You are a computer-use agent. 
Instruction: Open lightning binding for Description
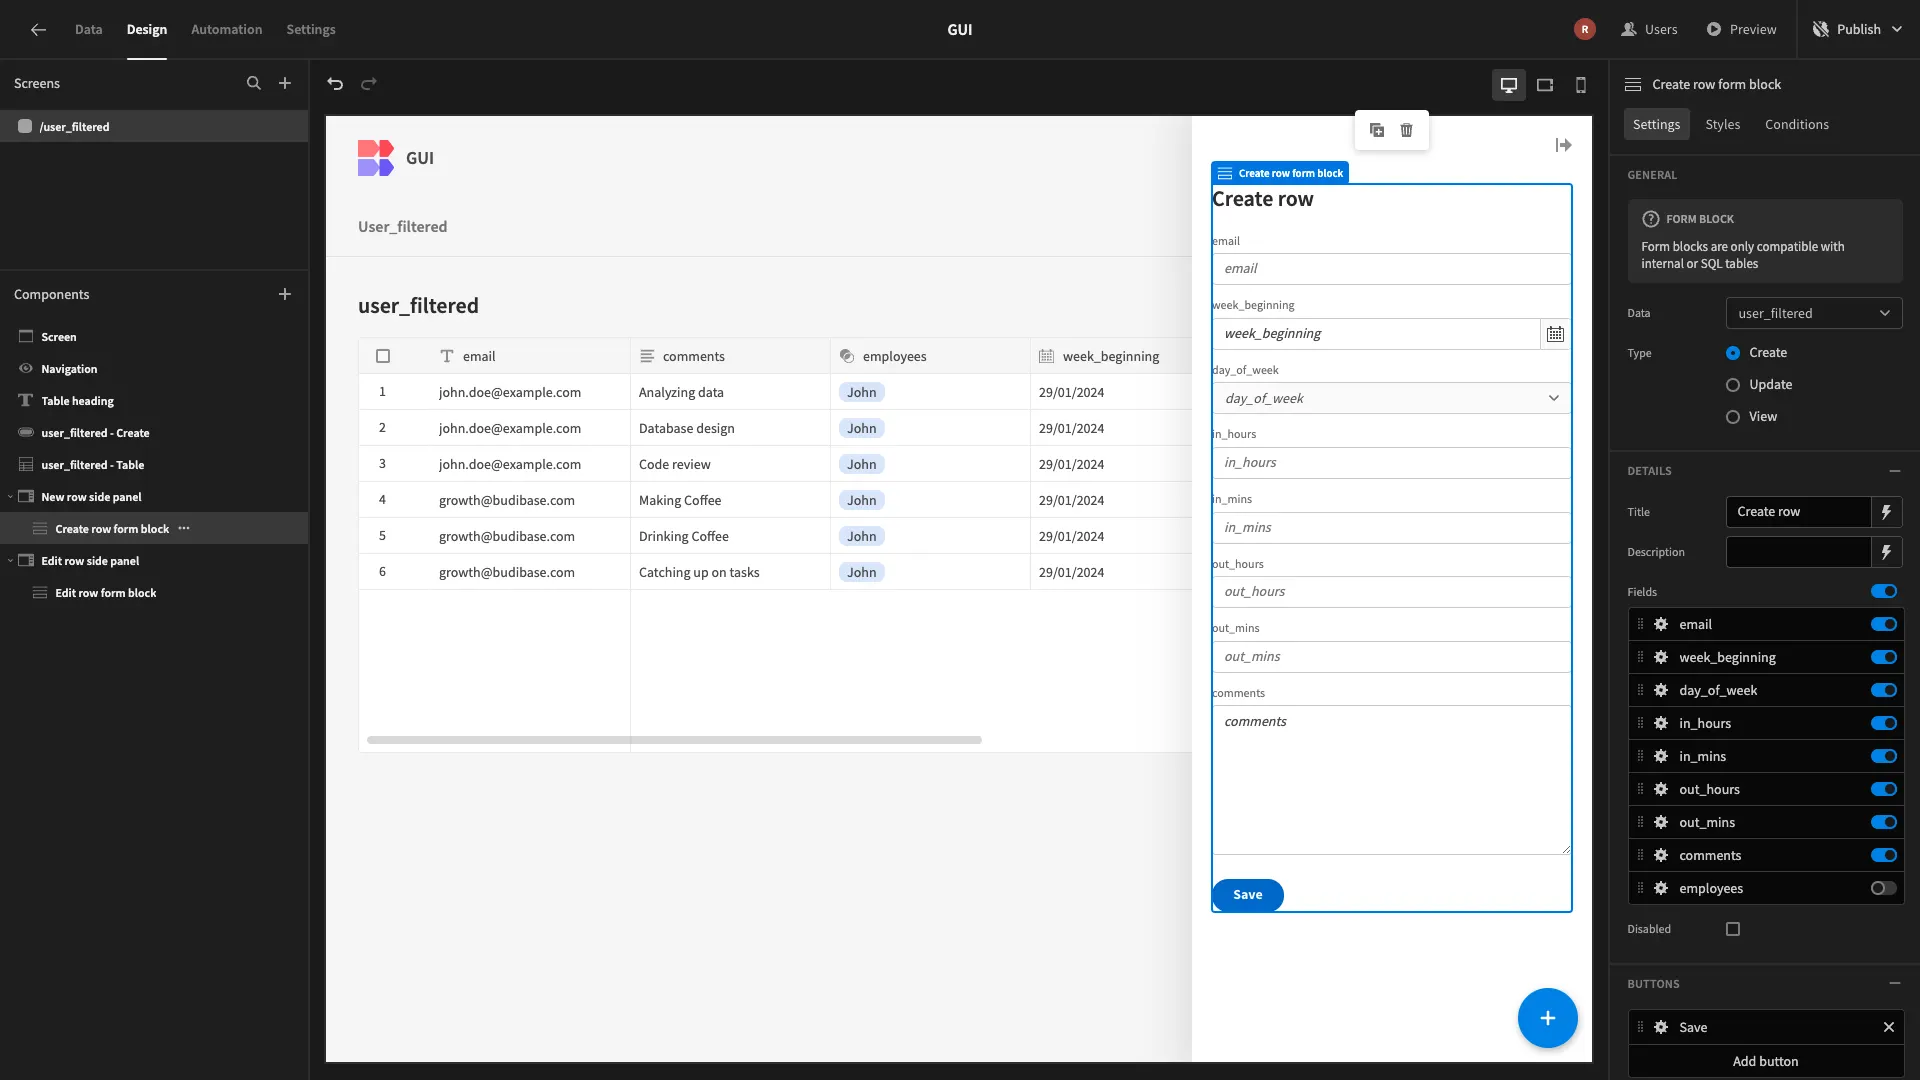pyautogui.click(x=1887, y=552)
